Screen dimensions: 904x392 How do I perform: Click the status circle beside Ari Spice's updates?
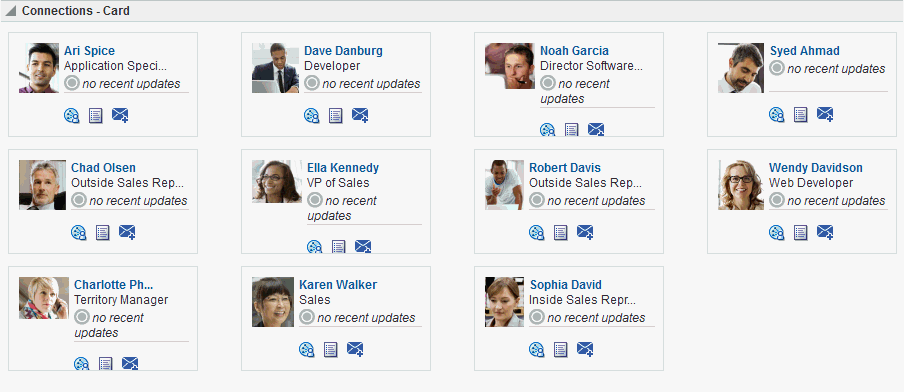(x=71, y=83)
